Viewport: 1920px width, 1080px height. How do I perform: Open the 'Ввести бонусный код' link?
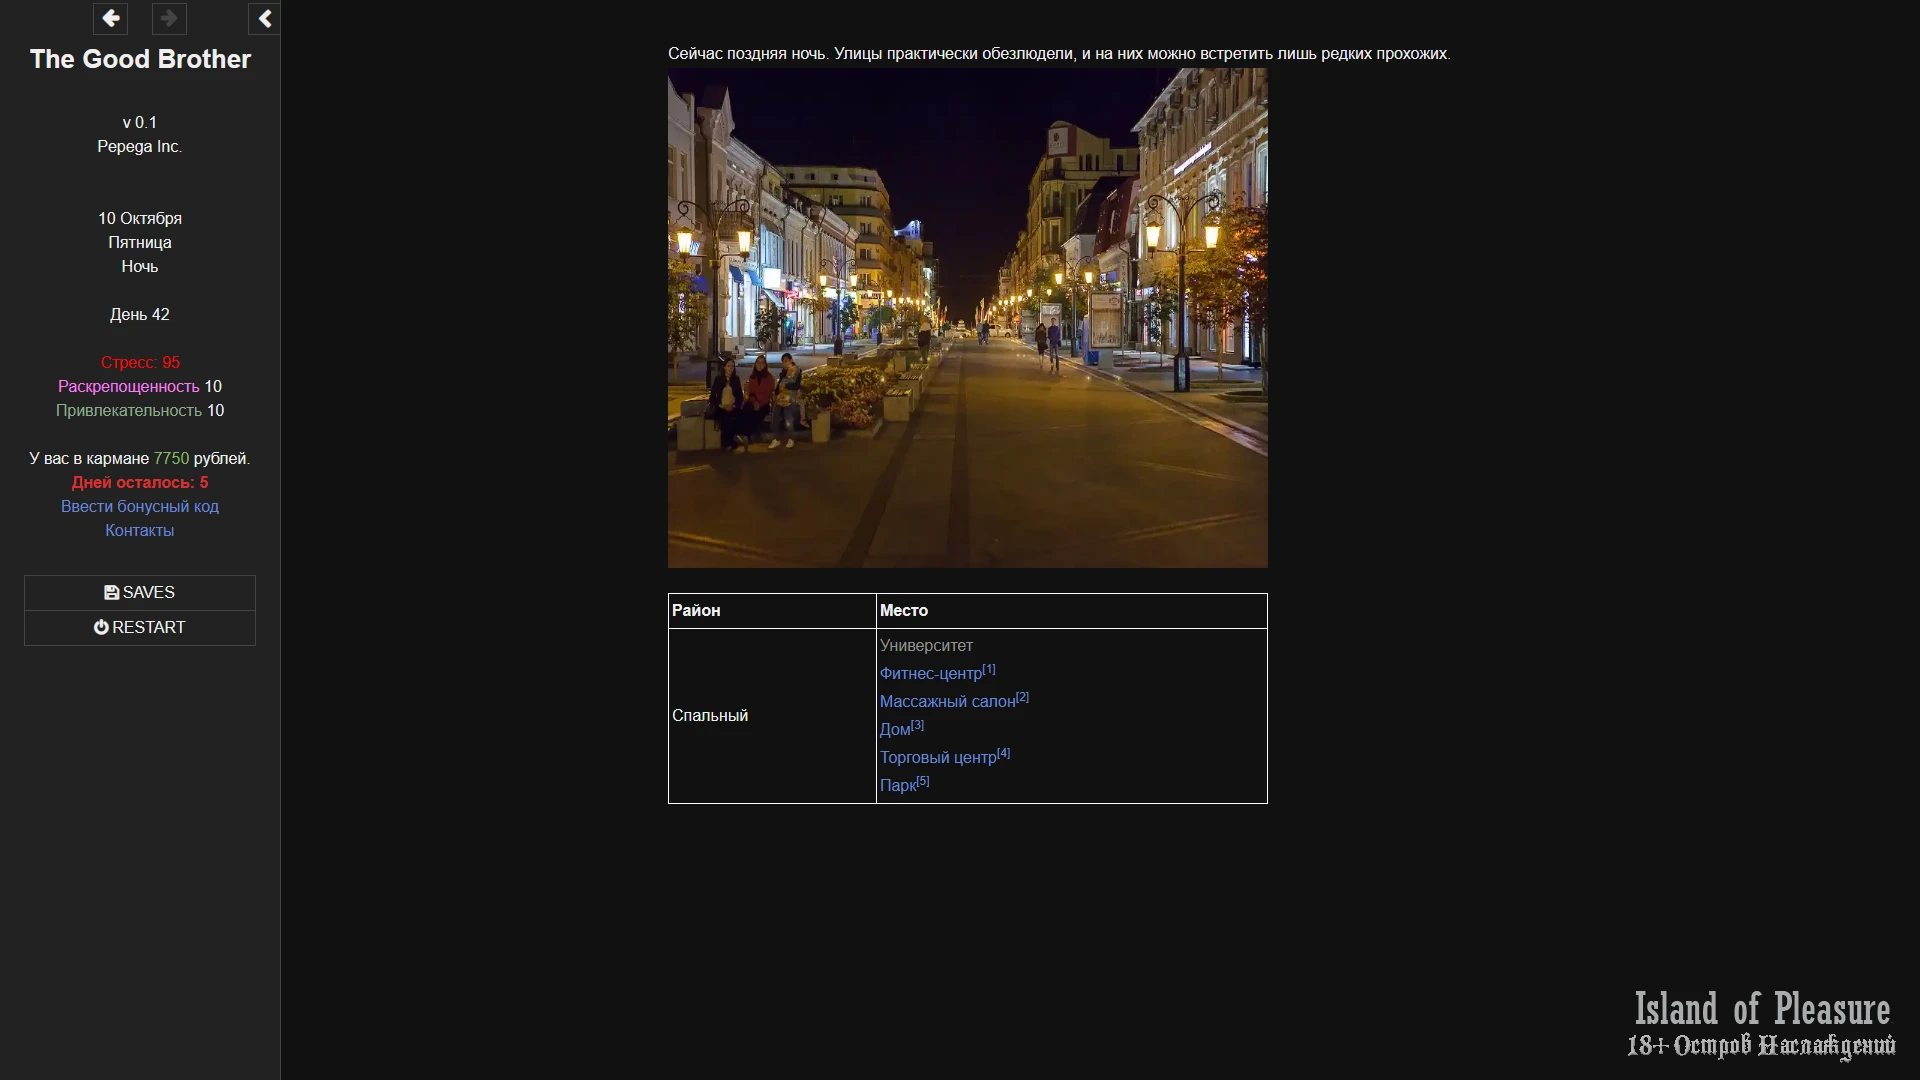pyautogui.click(x=140, y=507)
